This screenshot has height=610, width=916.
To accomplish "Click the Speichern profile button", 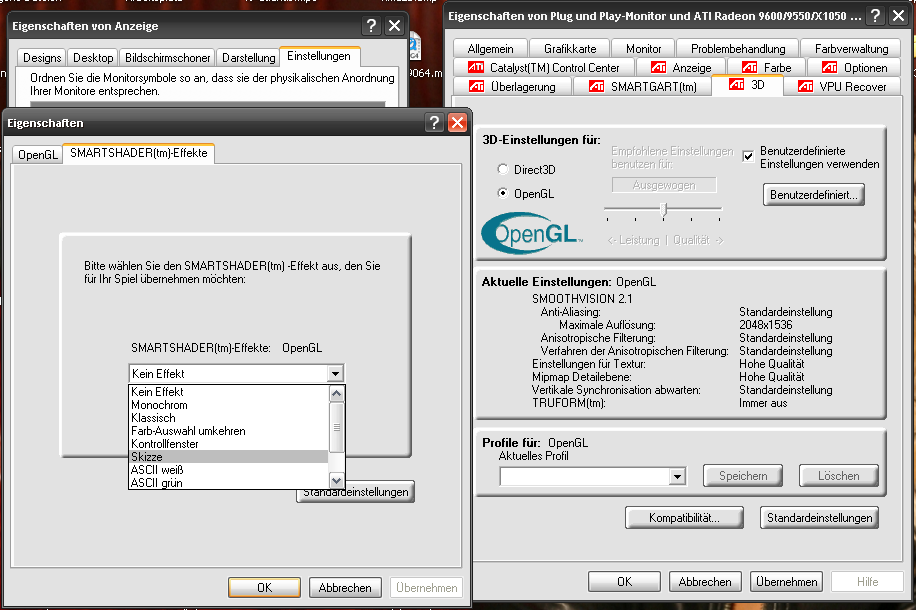I will 743,476.
